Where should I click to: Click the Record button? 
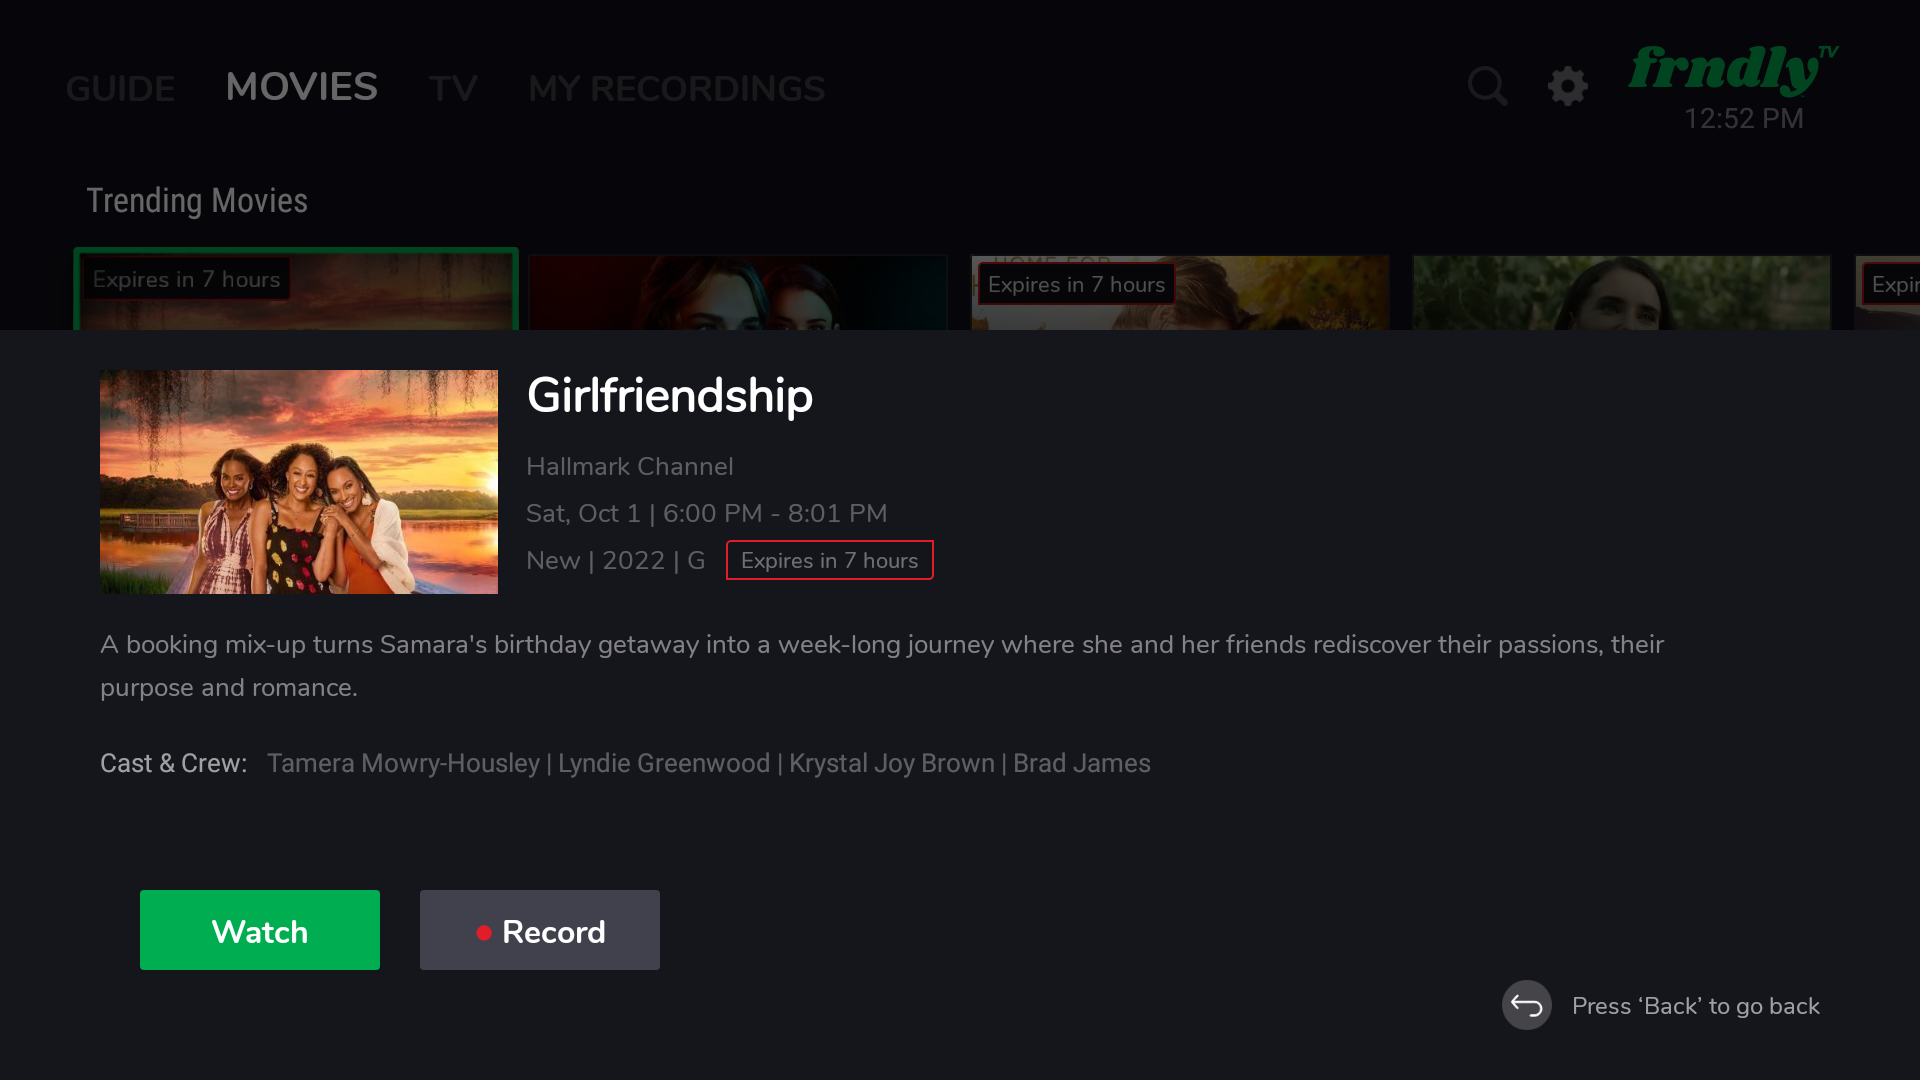[x=540, y=930]
